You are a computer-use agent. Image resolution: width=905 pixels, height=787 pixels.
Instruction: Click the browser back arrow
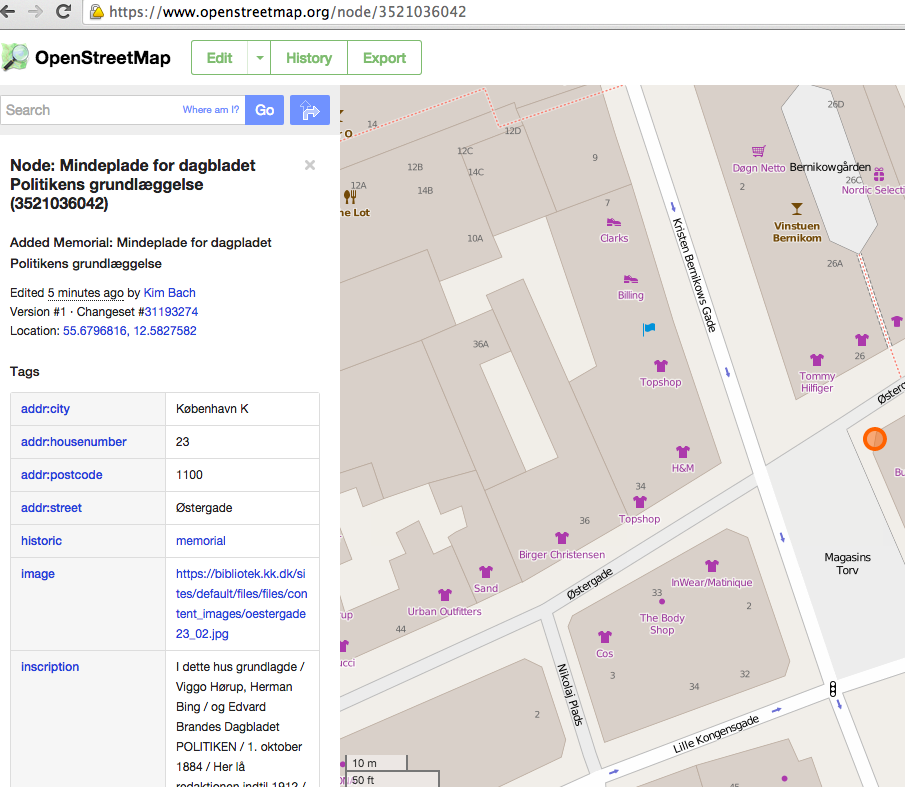point(8,11)
